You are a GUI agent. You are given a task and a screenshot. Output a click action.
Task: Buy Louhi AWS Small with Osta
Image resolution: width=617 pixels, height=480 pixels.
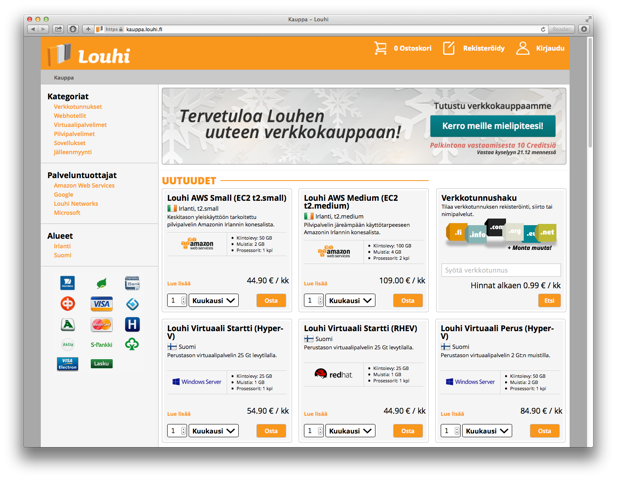coord(271,301)
